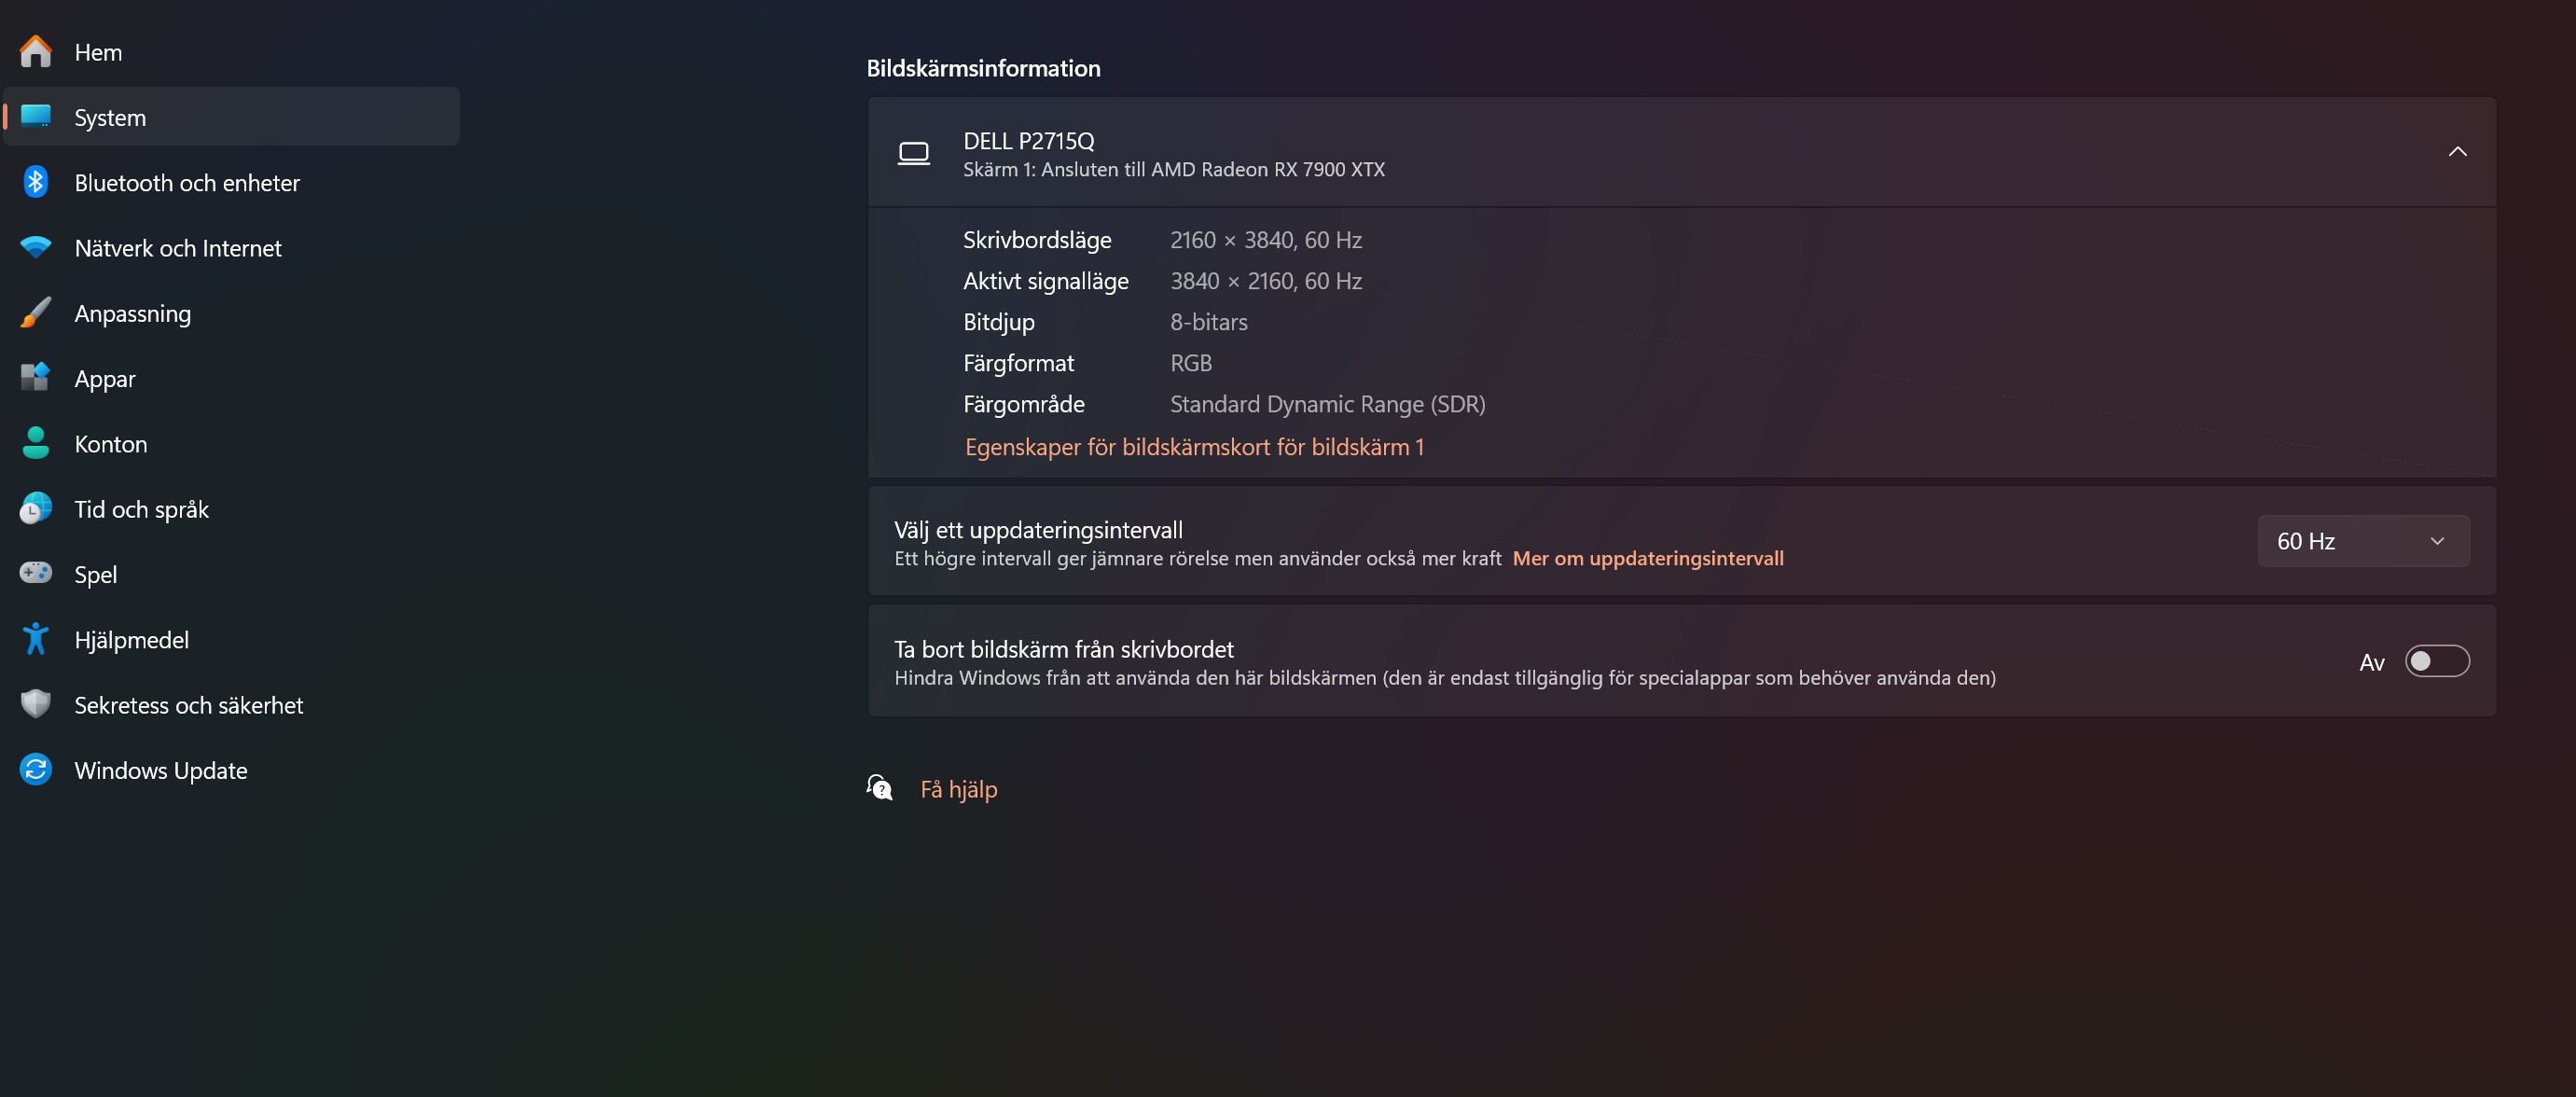Open Mer om uppdateringsintervall link
The height and width of the screenshot is (1097, 2576).
pos(1647,558)
